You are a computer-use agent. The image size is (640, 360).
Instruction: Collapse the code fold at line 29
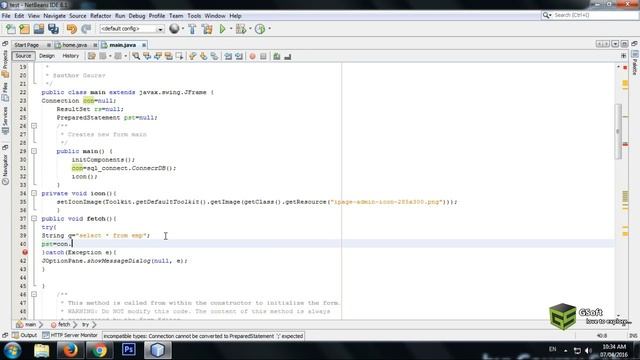34,151
